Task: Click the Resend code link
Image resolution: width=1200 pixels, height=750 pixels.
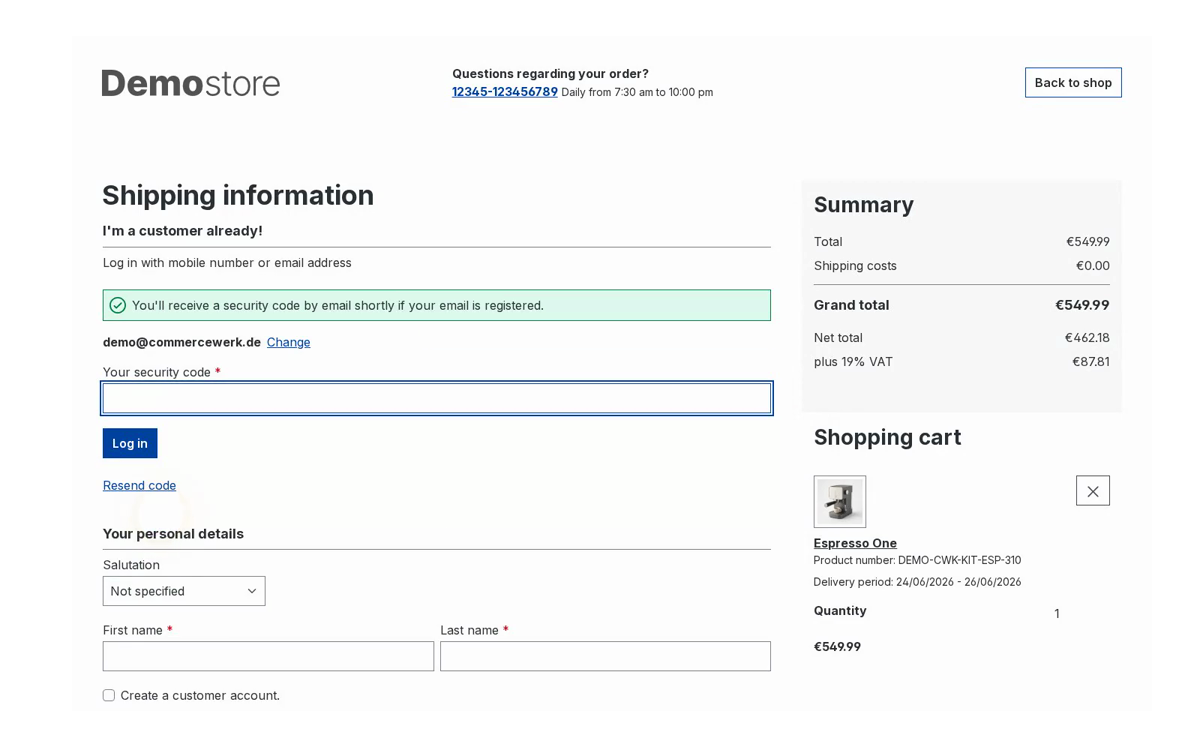Action: [x=139, y=485]
